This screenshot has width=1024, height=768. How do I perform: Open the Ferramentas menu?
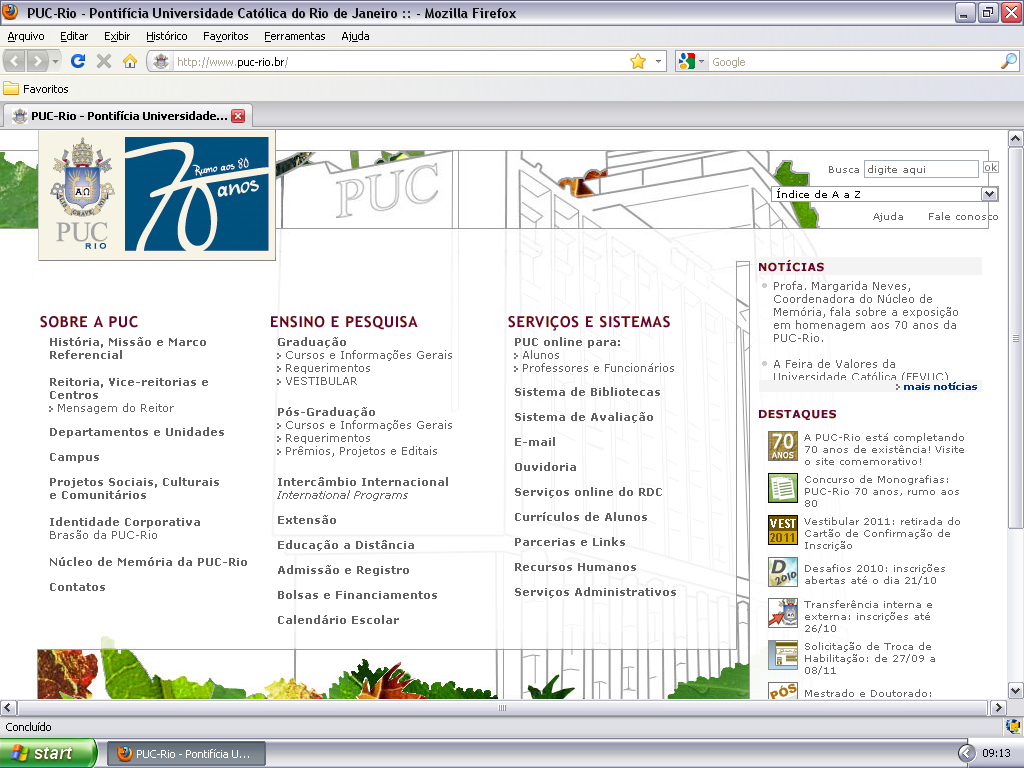click(294, 36)
